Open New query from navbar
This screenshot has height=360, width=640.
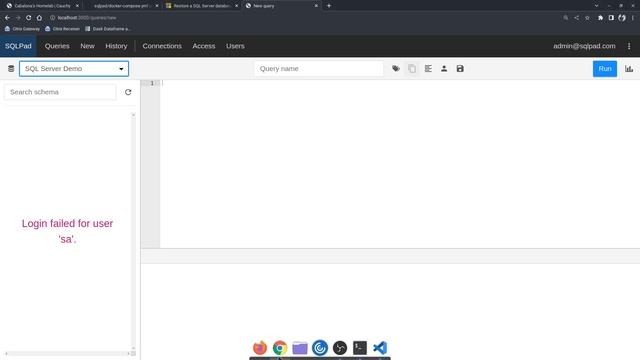click(87, 46)
